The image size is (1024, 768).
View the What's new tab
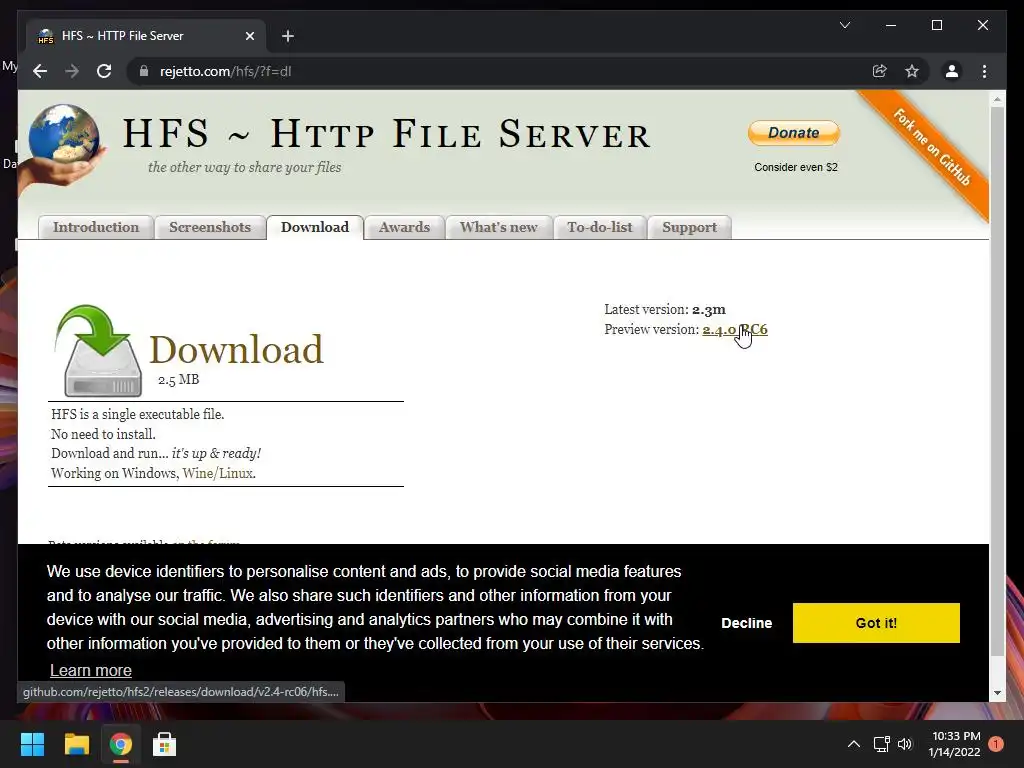click(499, 227)
